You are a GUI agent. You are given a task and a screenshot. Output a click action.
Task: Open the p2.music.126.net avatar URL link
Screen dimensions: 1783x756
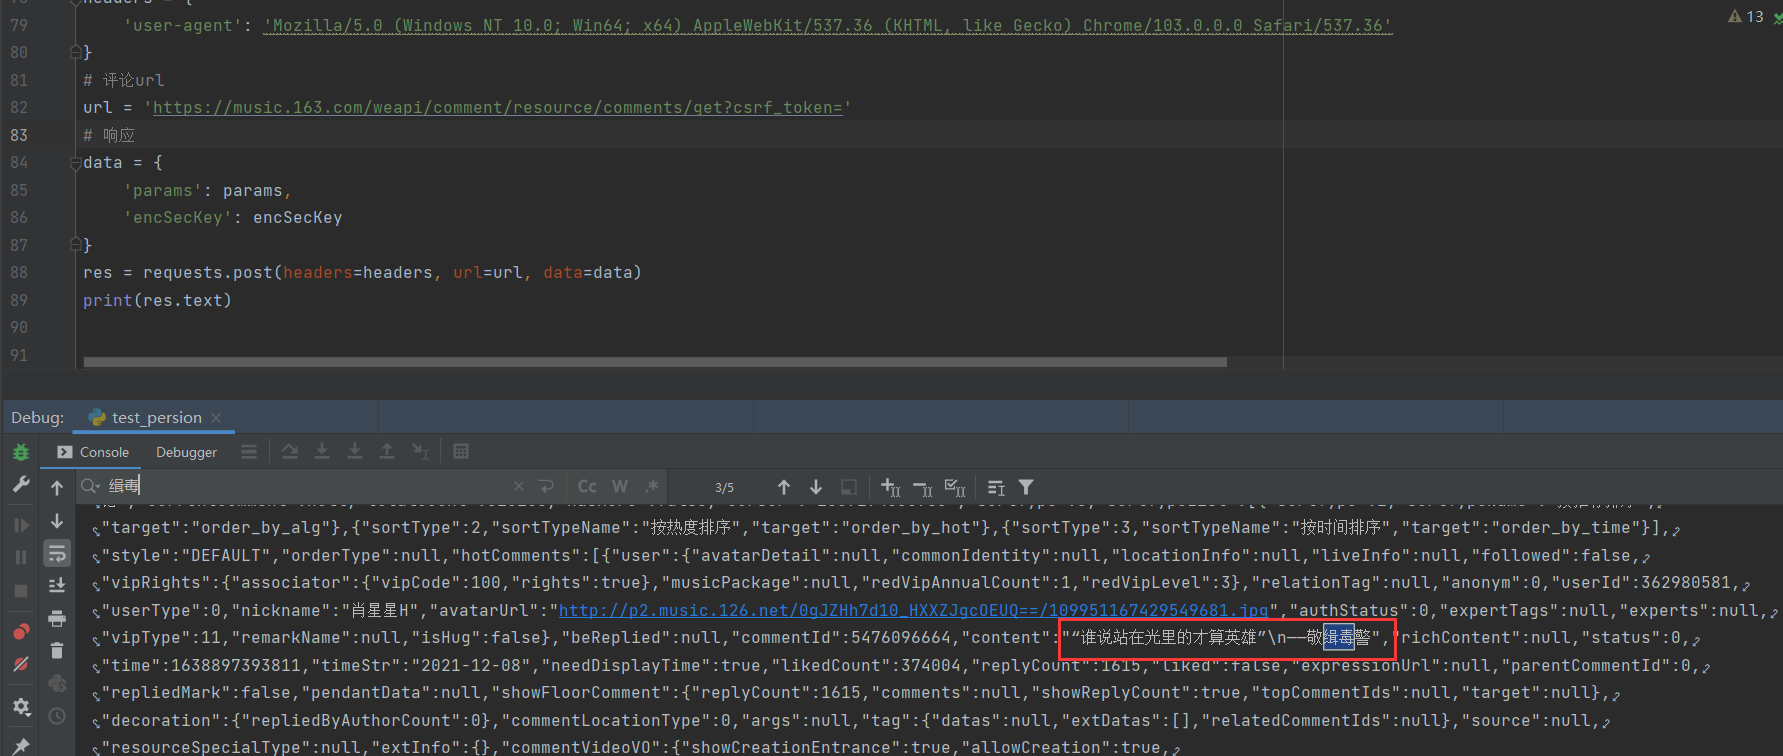[x=912, y=610]
